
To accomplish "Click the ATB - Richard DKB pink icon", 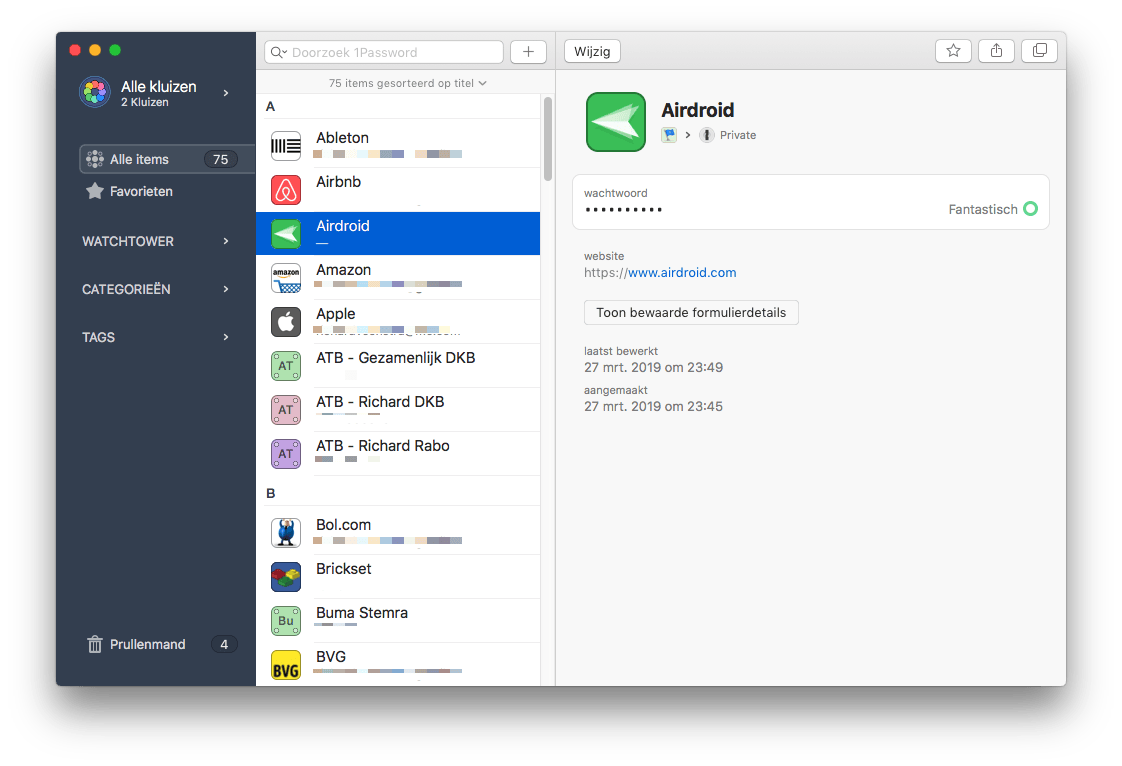I will [x=286, y=410].
